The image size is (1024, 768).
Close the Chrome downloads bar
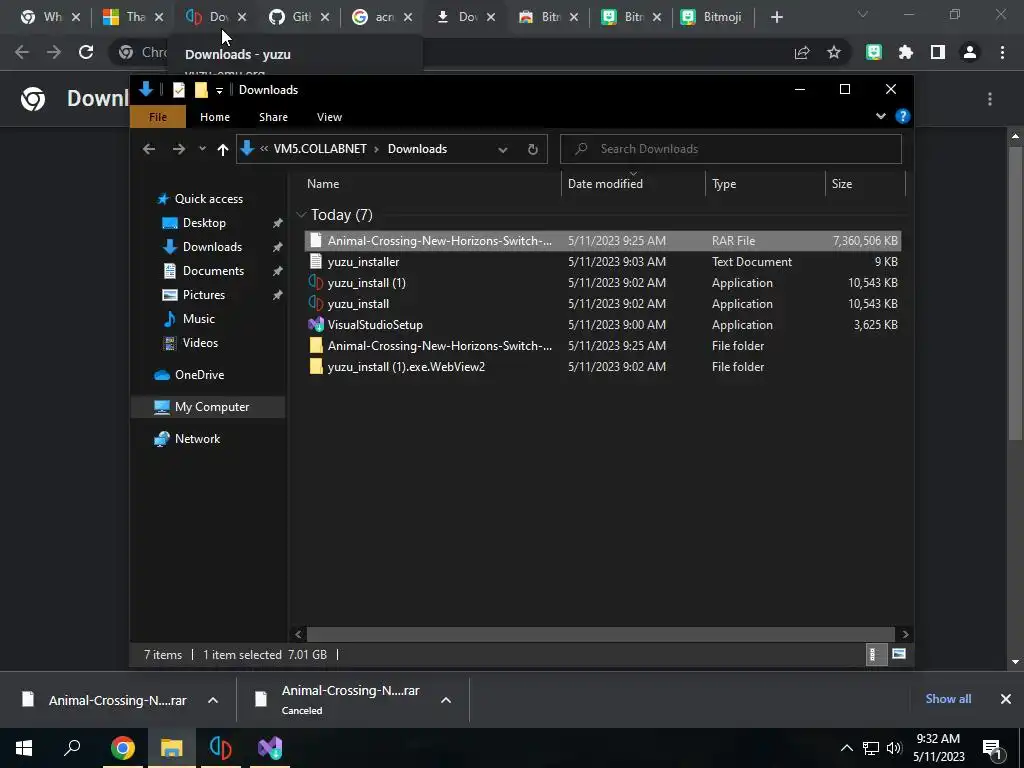tap(1006, 699)
